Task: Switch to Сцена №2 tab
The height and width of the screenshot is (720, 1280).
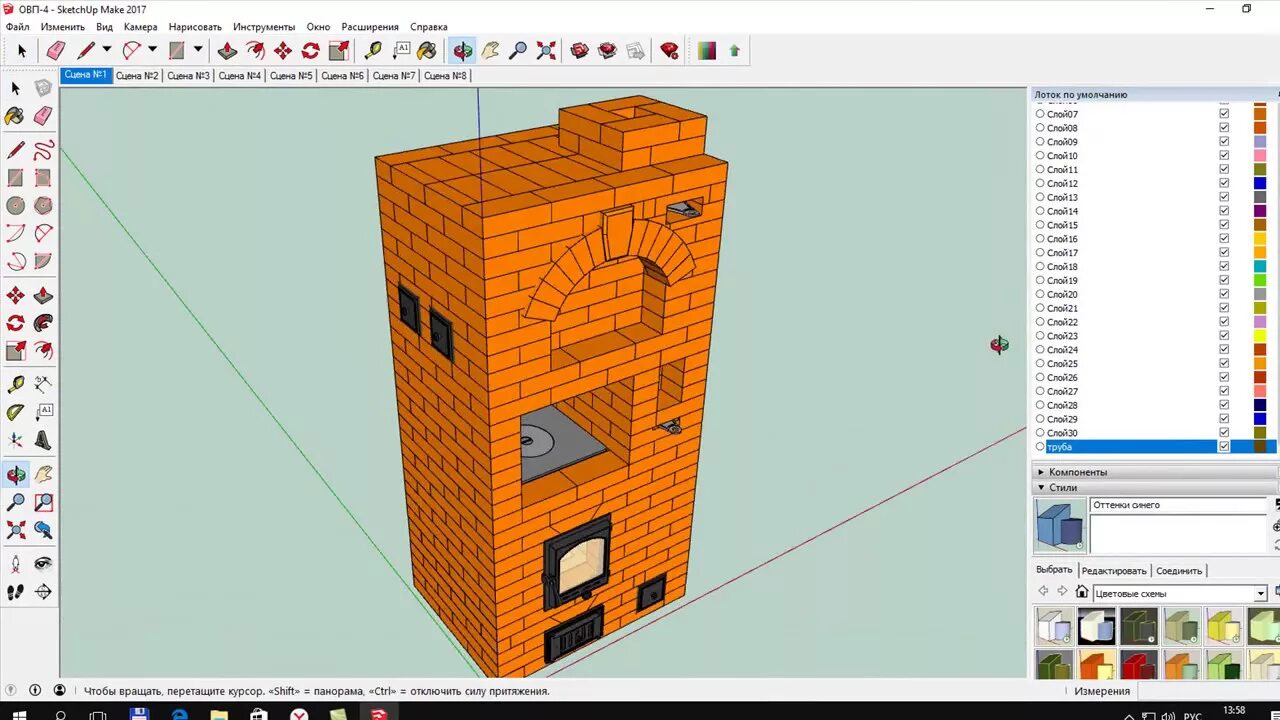Action: pos(137,76)
